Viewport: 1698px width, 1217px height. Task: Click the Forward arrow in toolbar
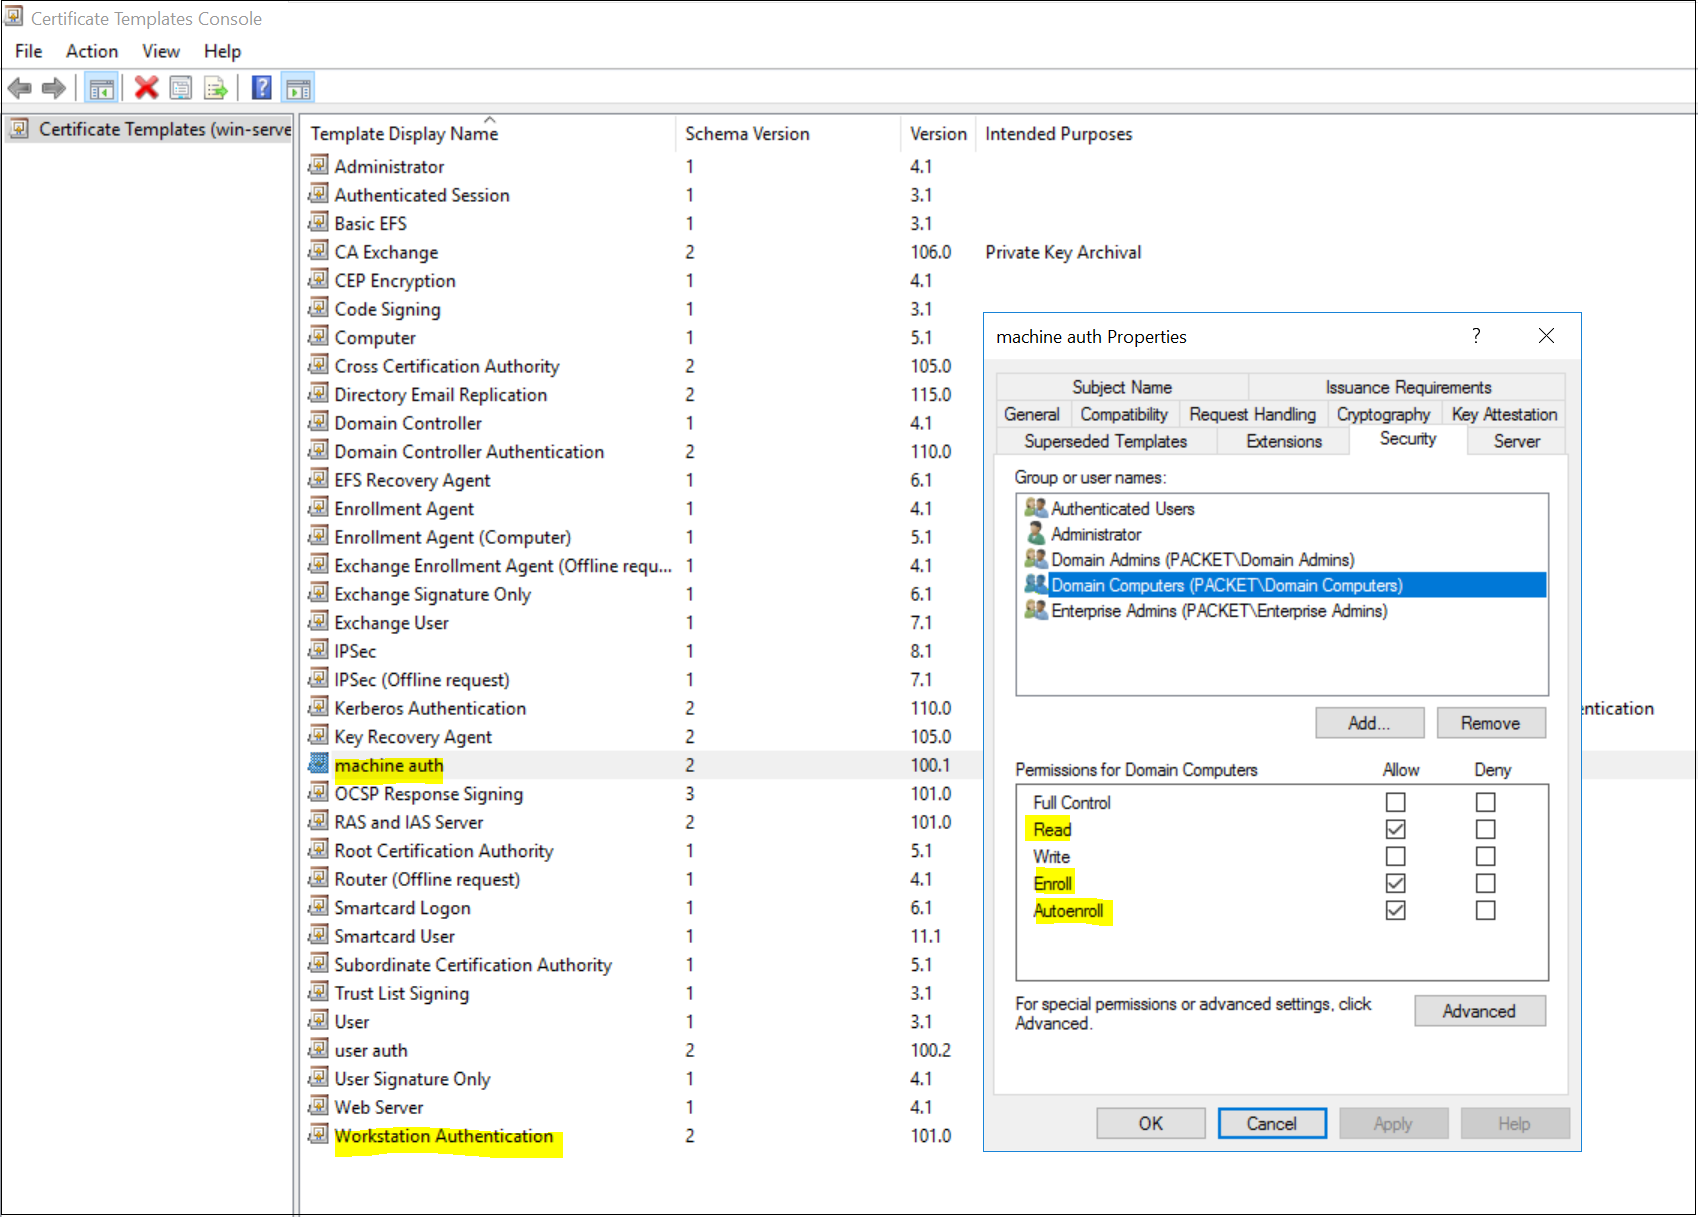[54, 88]
